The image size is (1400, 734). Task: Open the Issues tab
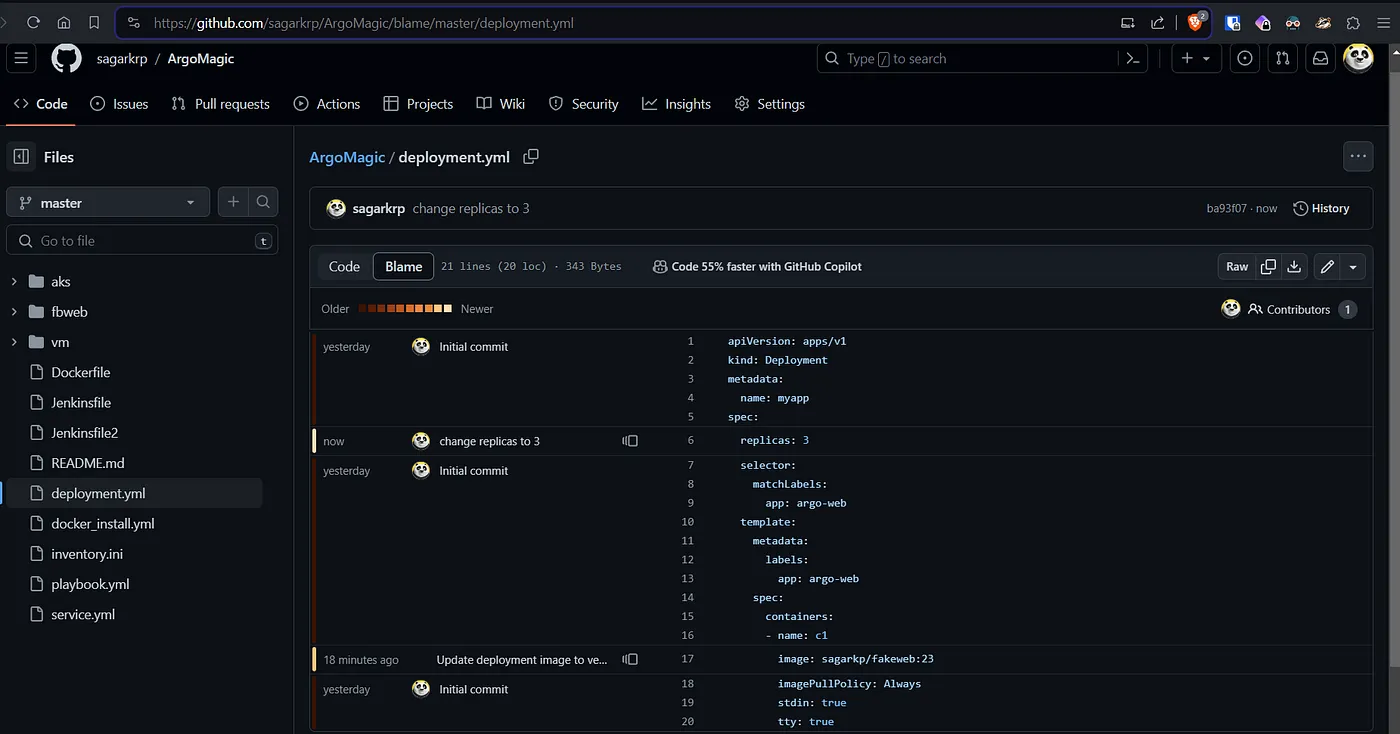coord(119,104)
